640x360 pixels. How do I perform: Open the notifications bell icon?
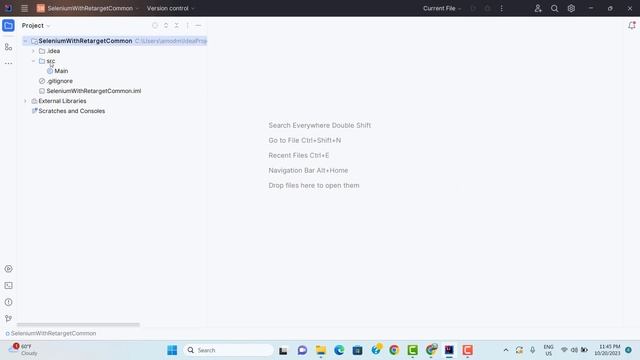point(631,25)
